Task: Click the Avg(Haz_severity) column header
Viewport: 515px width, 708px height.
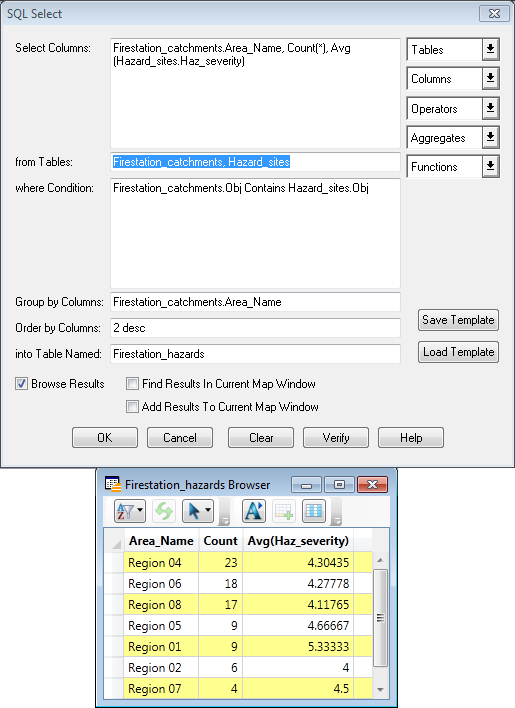Action: pyautogui.click(x=298, y=540)
